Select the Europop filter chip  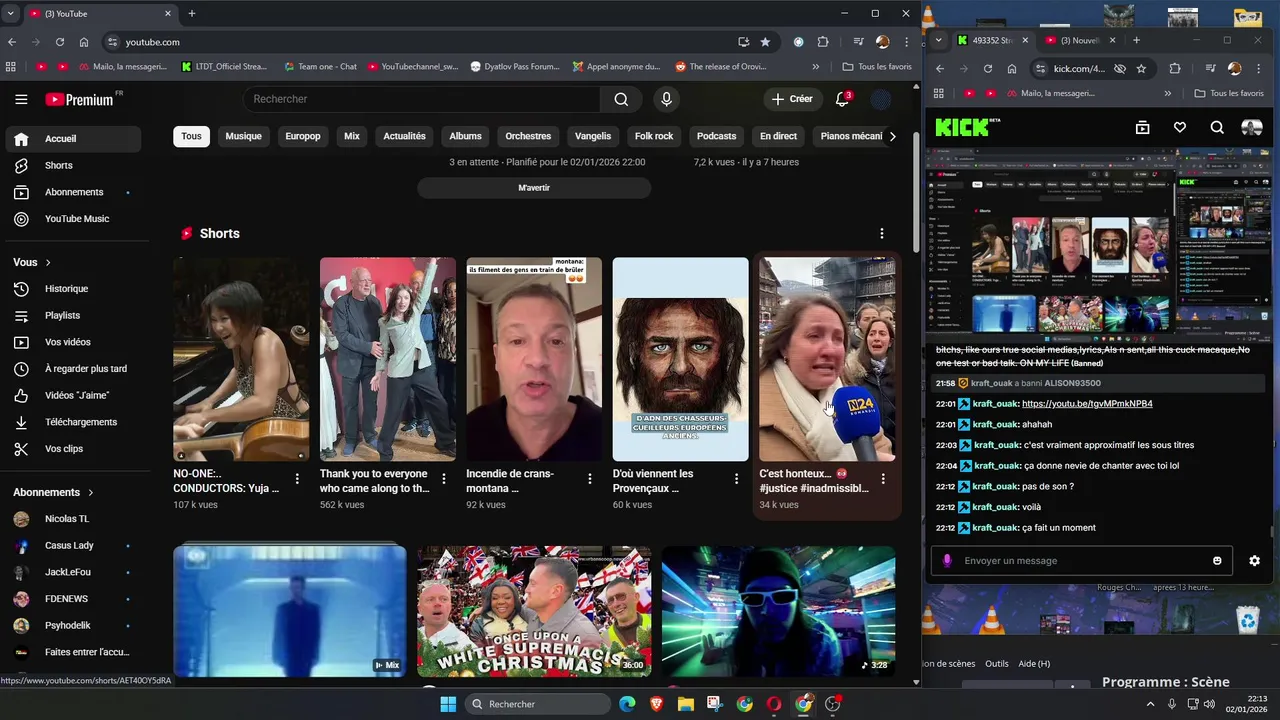[x=303, y=136]
